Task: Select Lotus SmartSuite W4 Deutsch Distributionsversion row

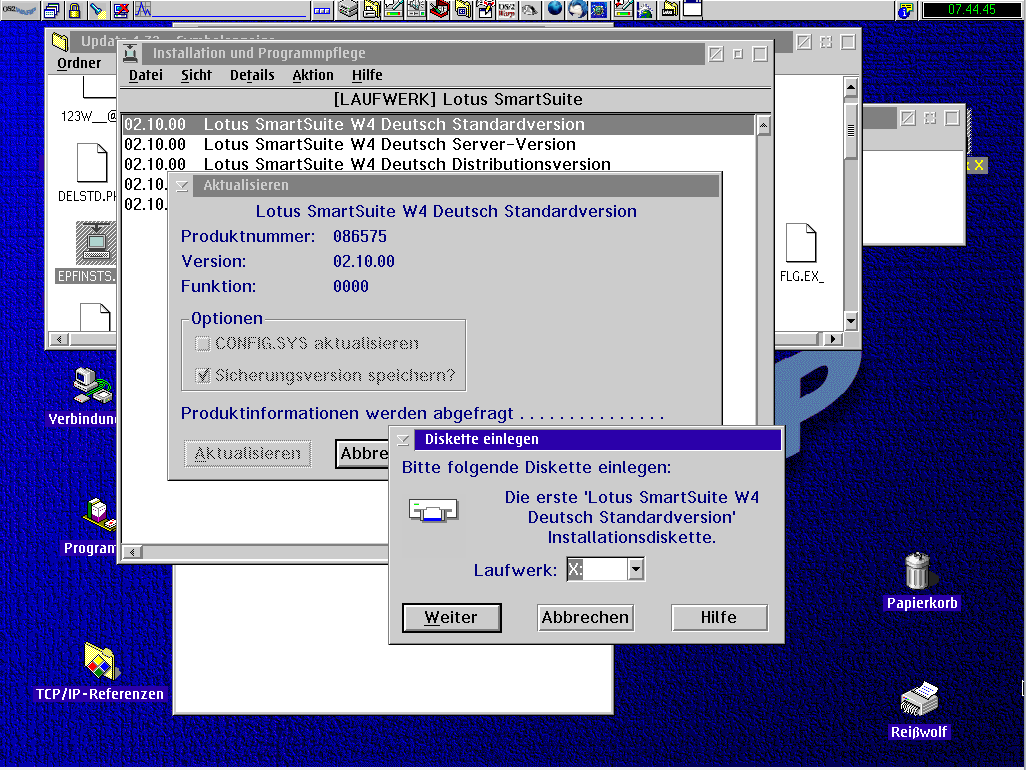Action: click(x=438, y=164)
